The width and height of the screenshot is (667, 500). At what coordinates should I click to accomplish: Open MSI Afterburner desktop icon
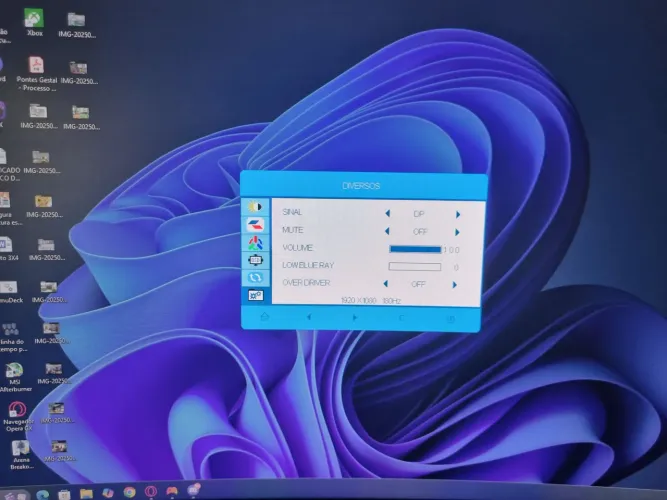coord(15,377)
